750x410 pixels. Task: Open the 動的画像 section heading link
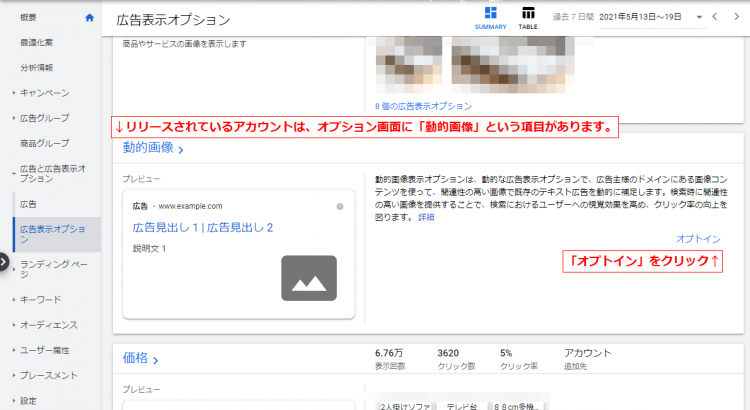[153, 148]
